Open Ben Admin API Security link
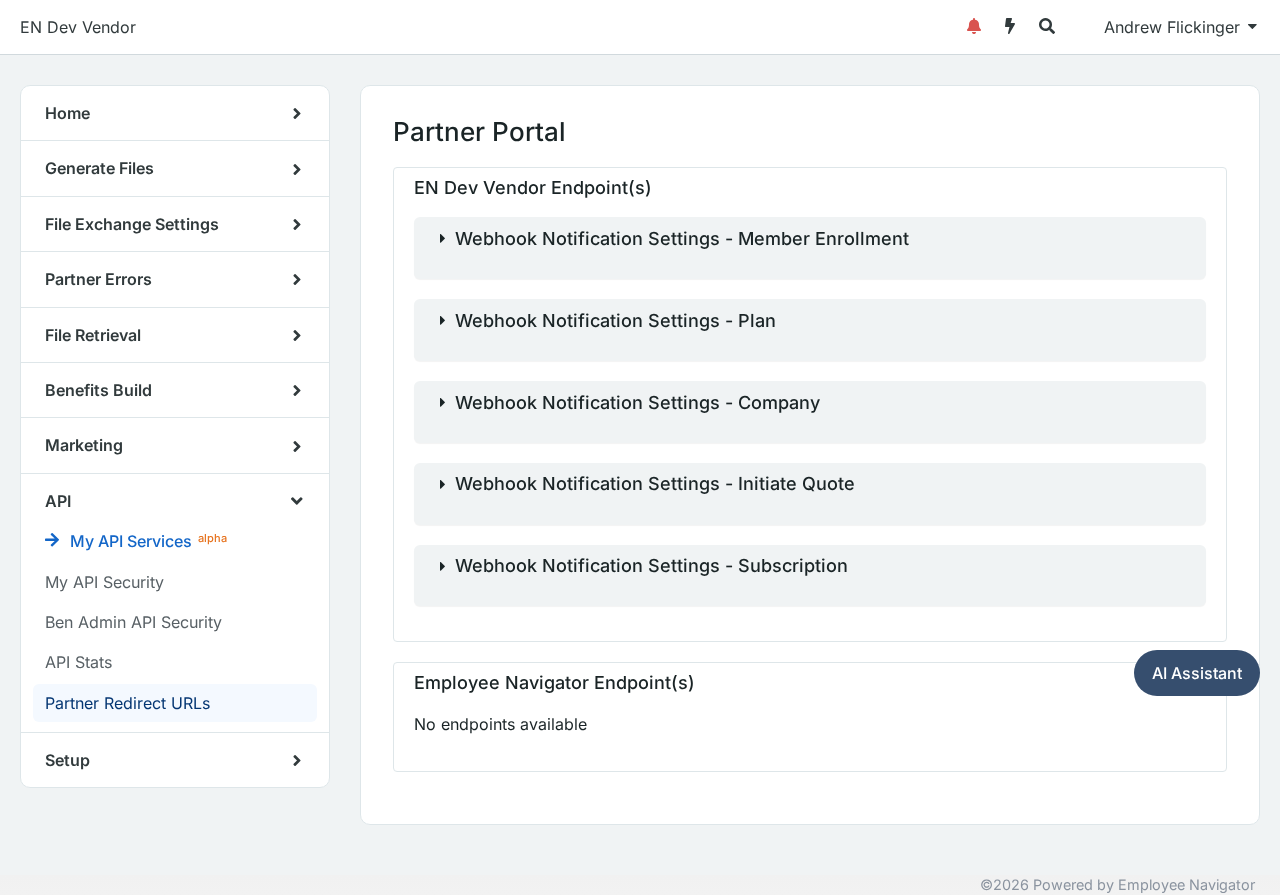The width and height of the screenshot is (1280, 895). 133,622
